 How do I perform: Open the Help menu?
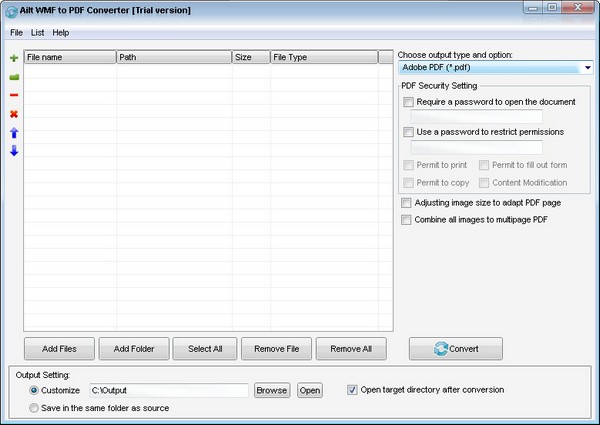tap(61, 33)
